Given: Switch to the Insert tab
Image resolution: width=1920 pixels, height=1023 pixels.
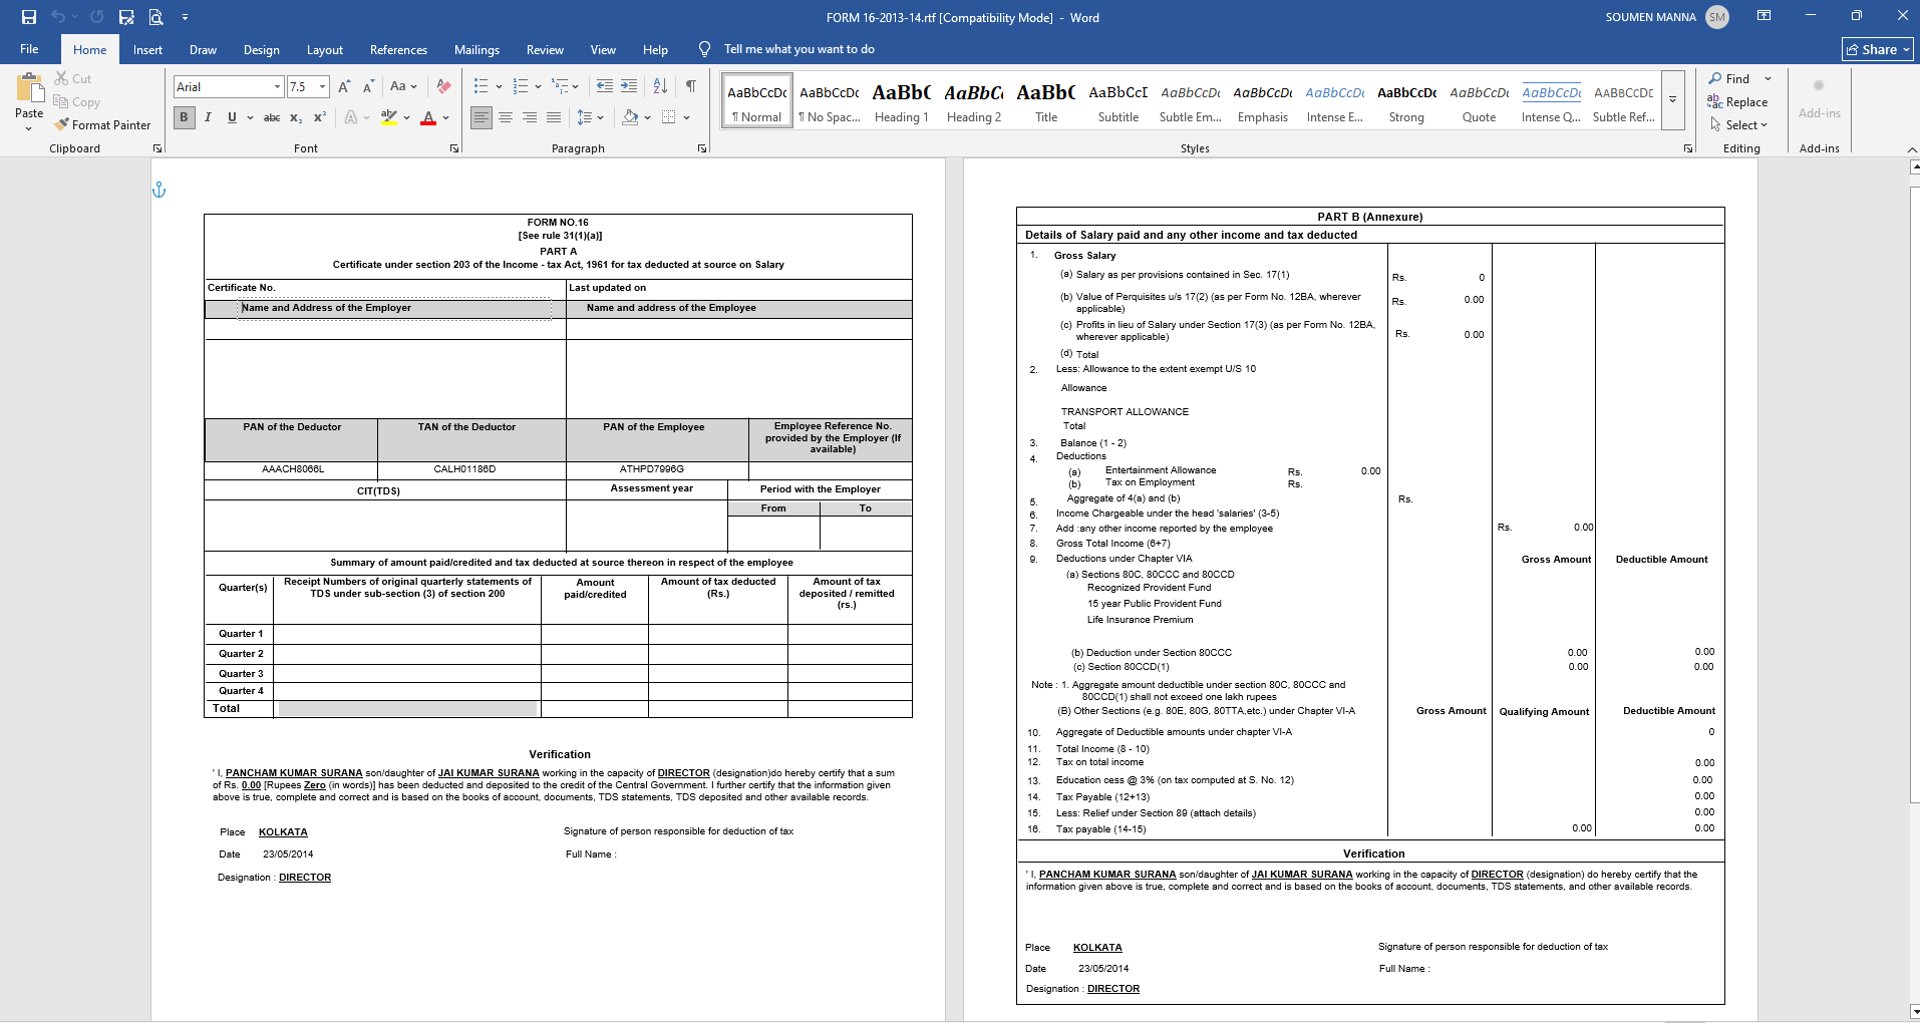Looking at the screenshot, I should (x=148, y=49).
